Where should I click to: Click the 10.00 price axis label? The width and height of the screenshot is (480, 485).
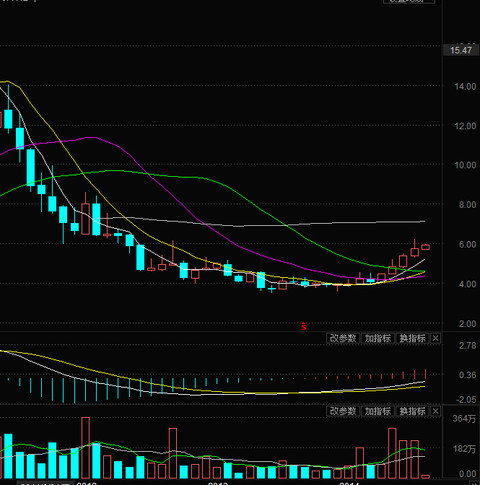pyautogui.click(x=465, y=165)
